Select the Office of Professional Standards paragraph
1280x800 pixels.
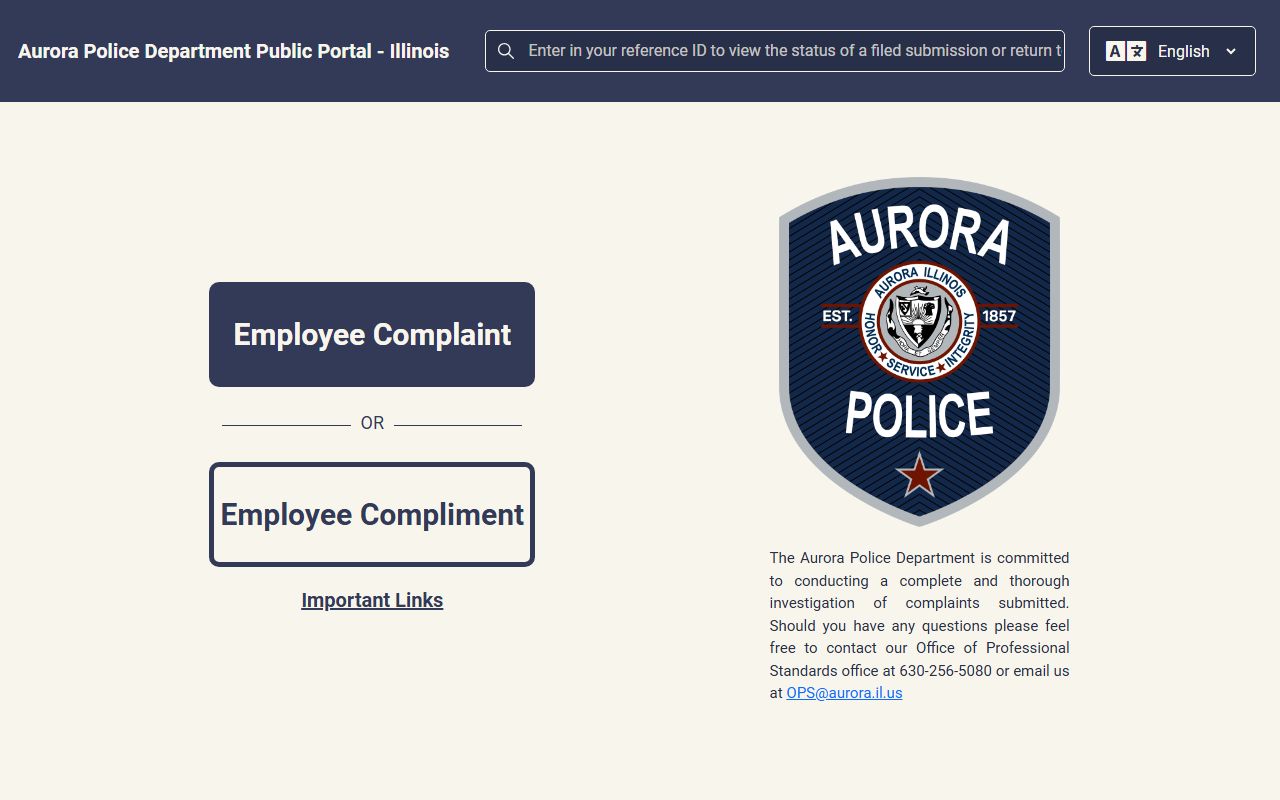pos(919,625)
